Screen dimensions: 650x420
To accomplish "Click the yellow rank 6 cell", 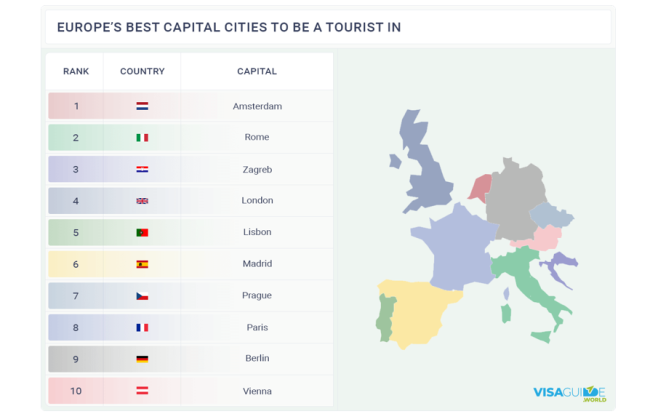I will coord(75,264).
